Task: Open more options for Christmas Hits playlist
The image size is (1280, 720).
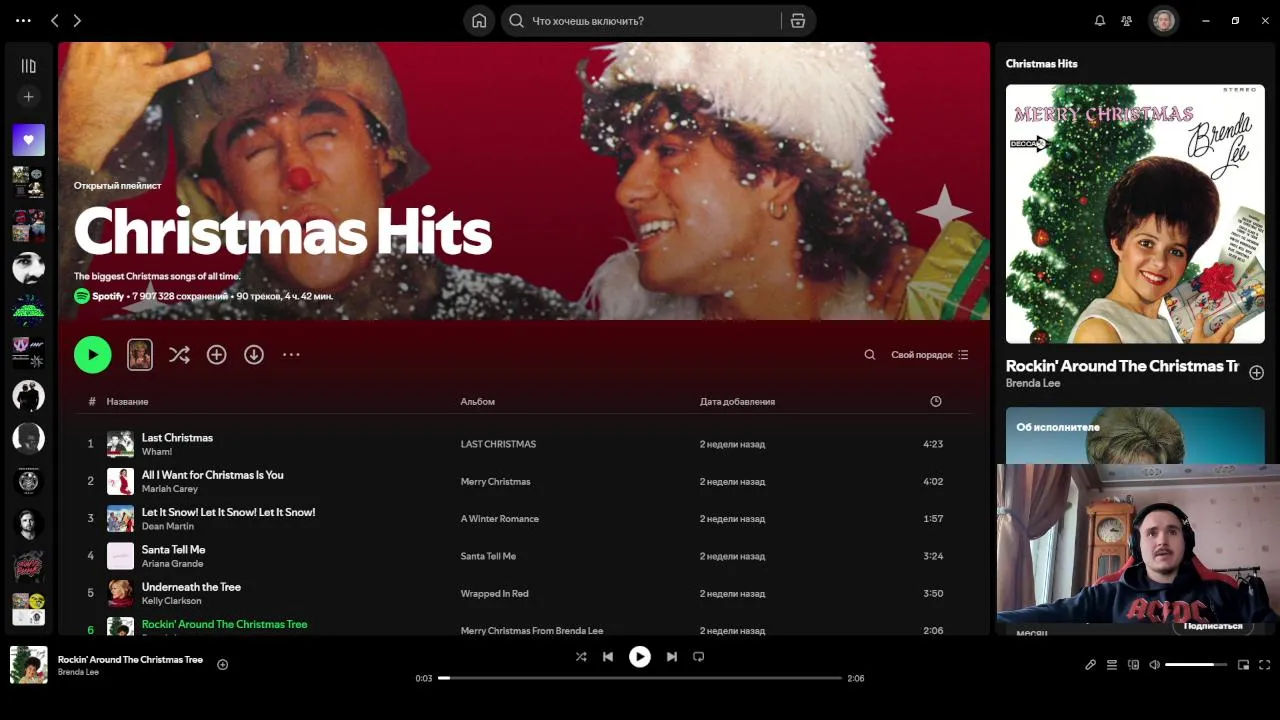Action: [x=291, y=355]
